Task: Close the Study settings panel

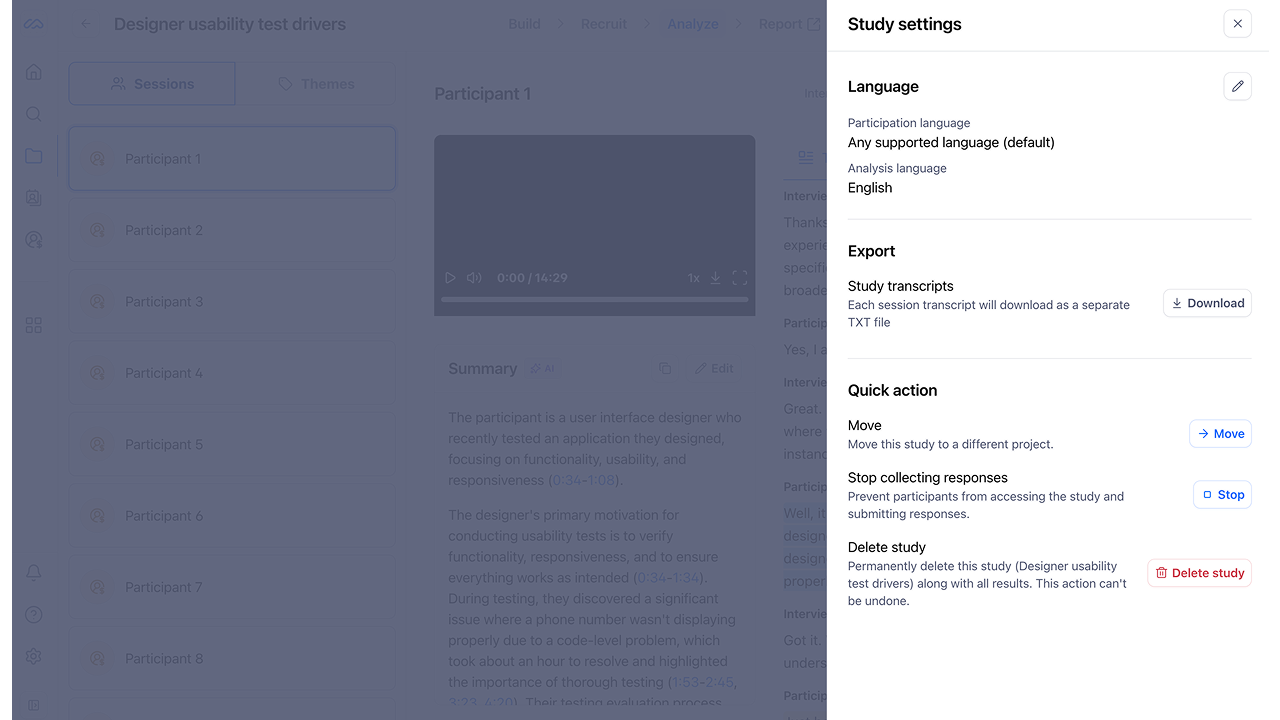Action: [1237, 24]
